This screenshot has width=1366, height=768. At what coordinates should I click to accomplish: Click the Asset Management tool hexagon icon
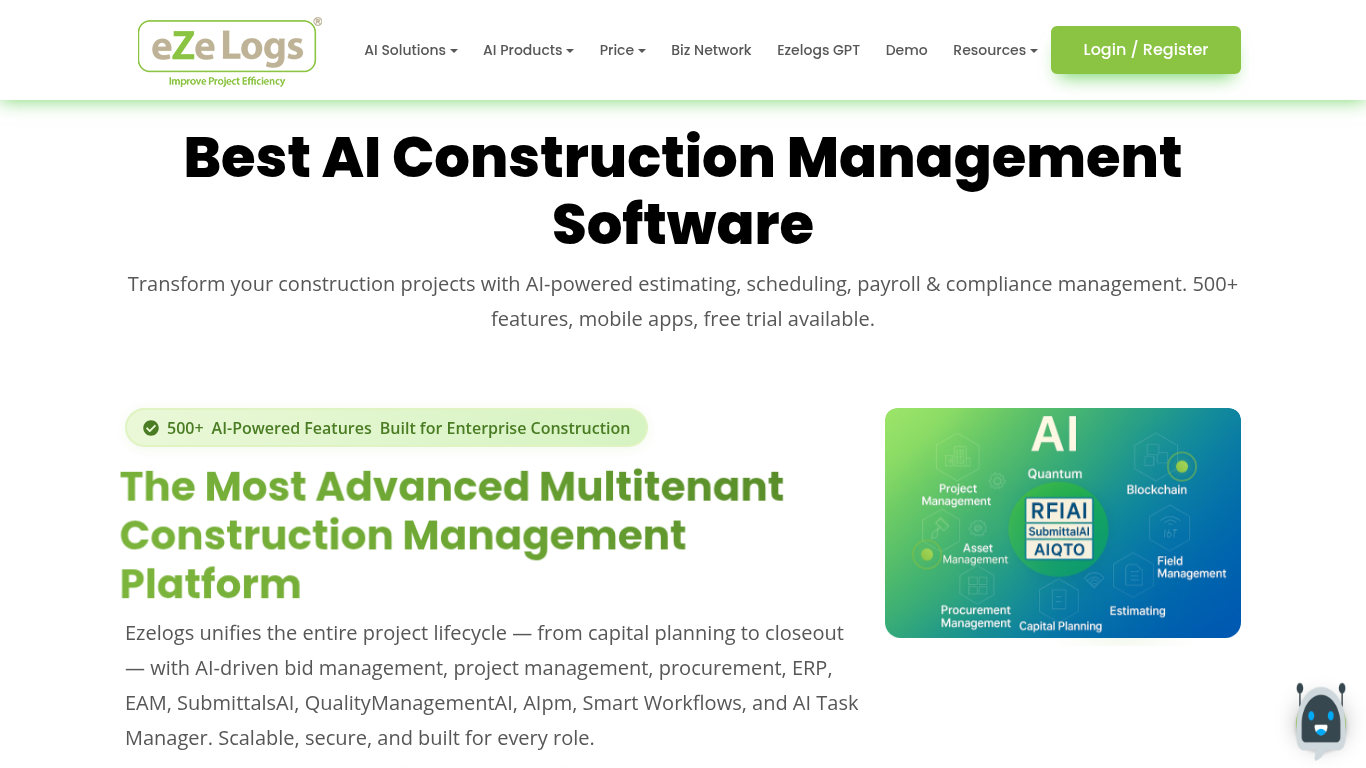tap(941, 526)
